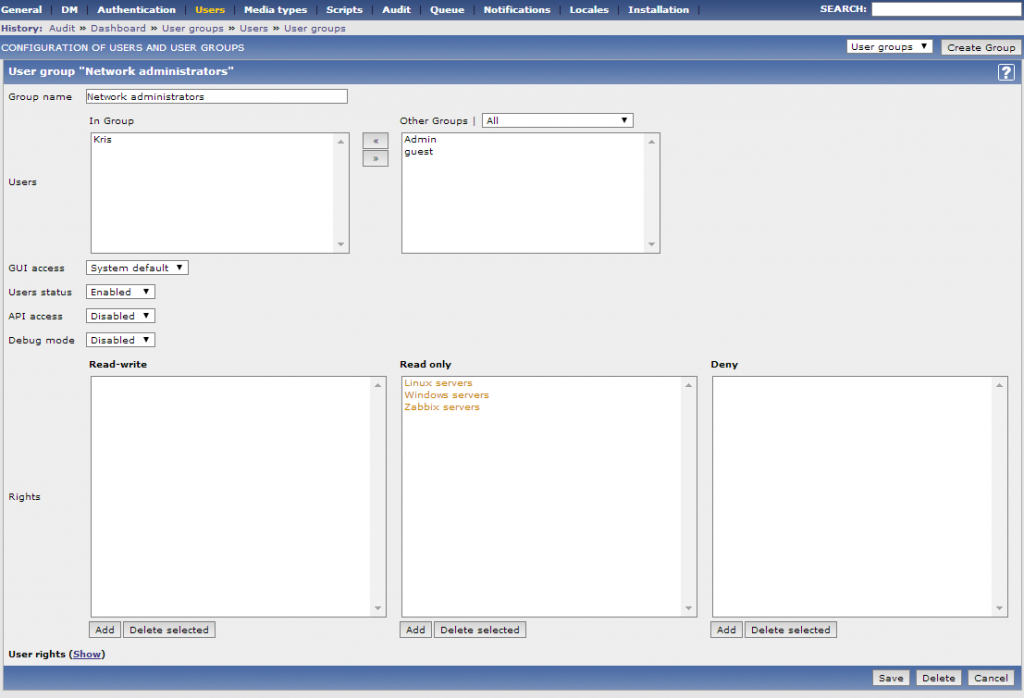This screenshot has height=698, width=1024.
Task: Click Dashboard in the history breadcrumb
Action: click(118, 28)
